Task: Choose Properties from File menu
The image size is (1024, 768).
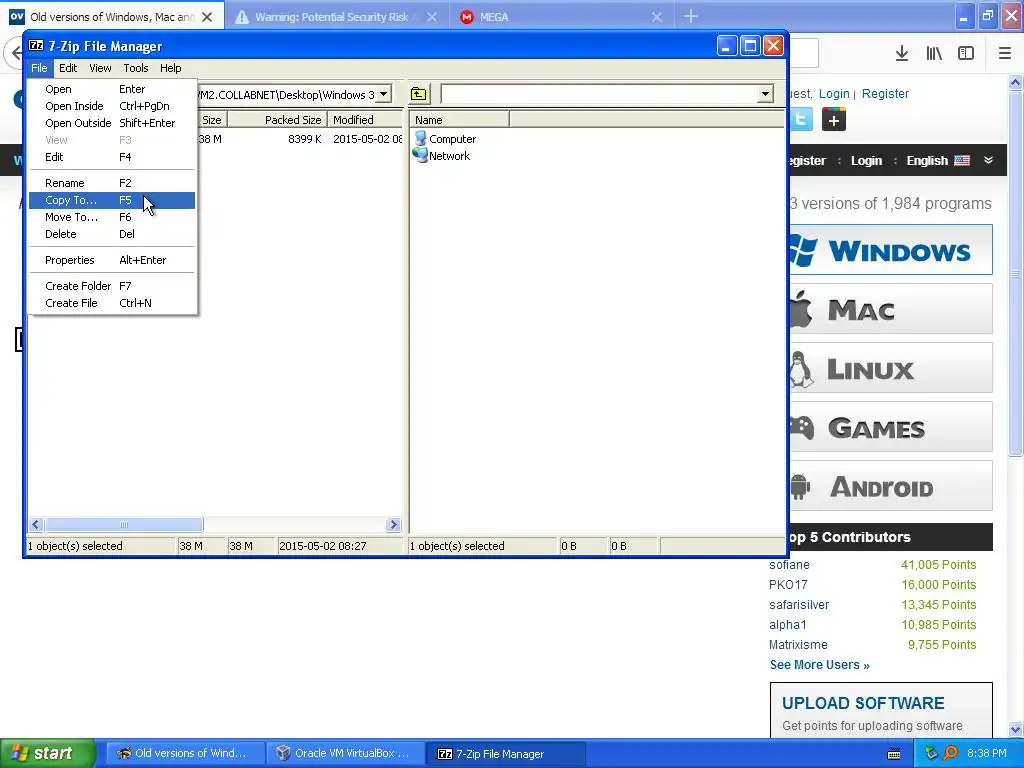Action: (x=112, y=261)
